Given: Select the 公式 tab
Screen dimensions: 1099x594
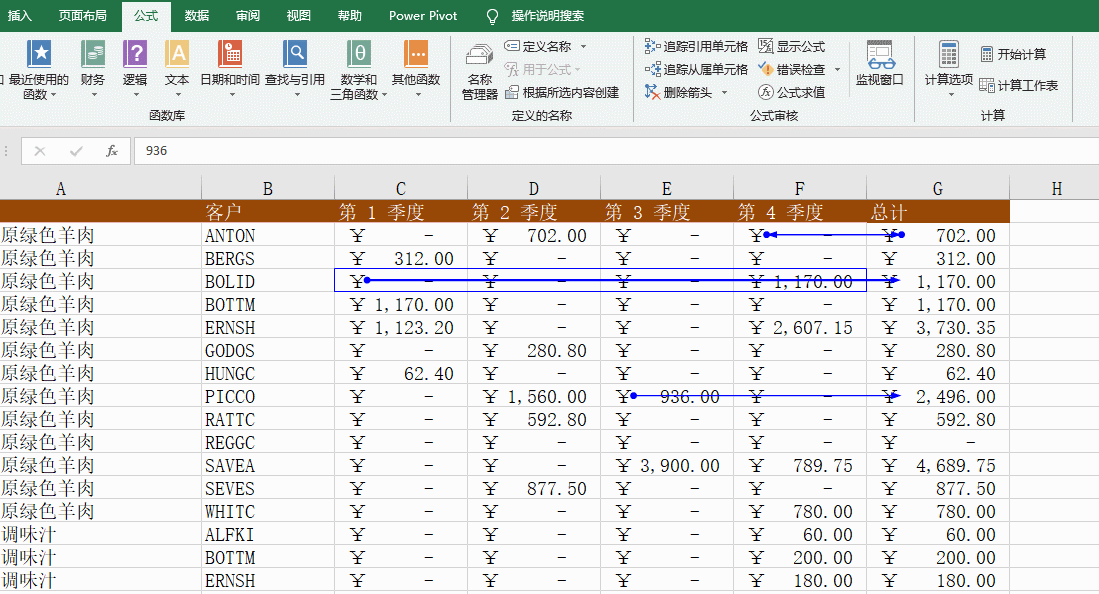Looking at the screenshot, I should [146, 15].
